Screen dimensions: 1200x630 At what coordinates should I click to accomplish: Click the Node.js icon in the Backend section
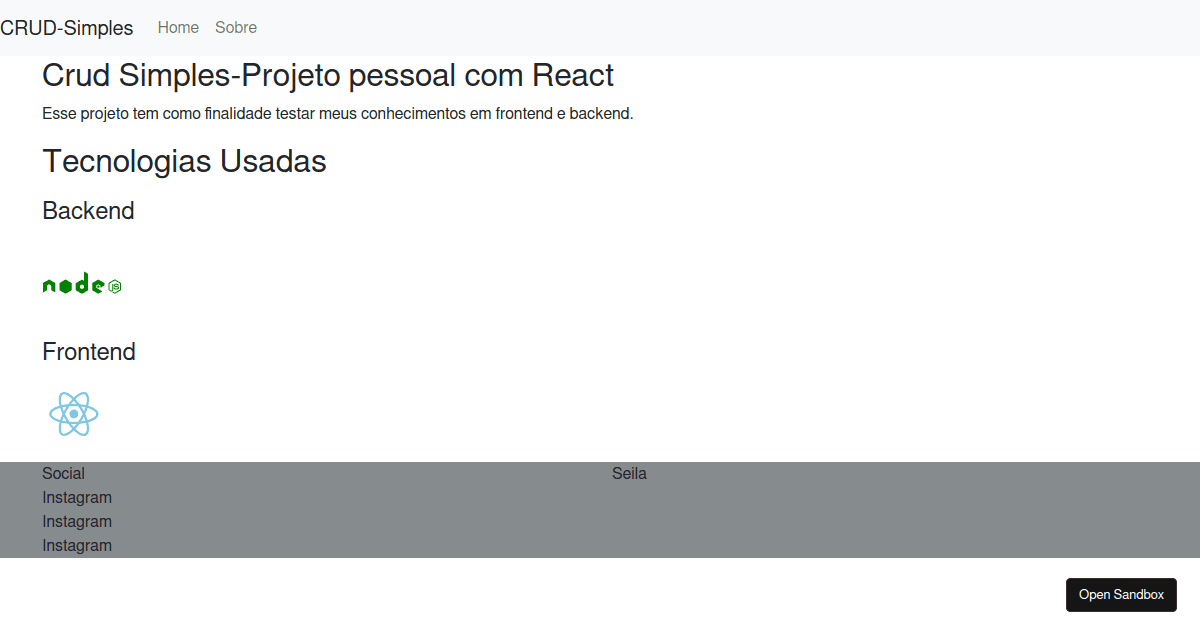point(80,284)
